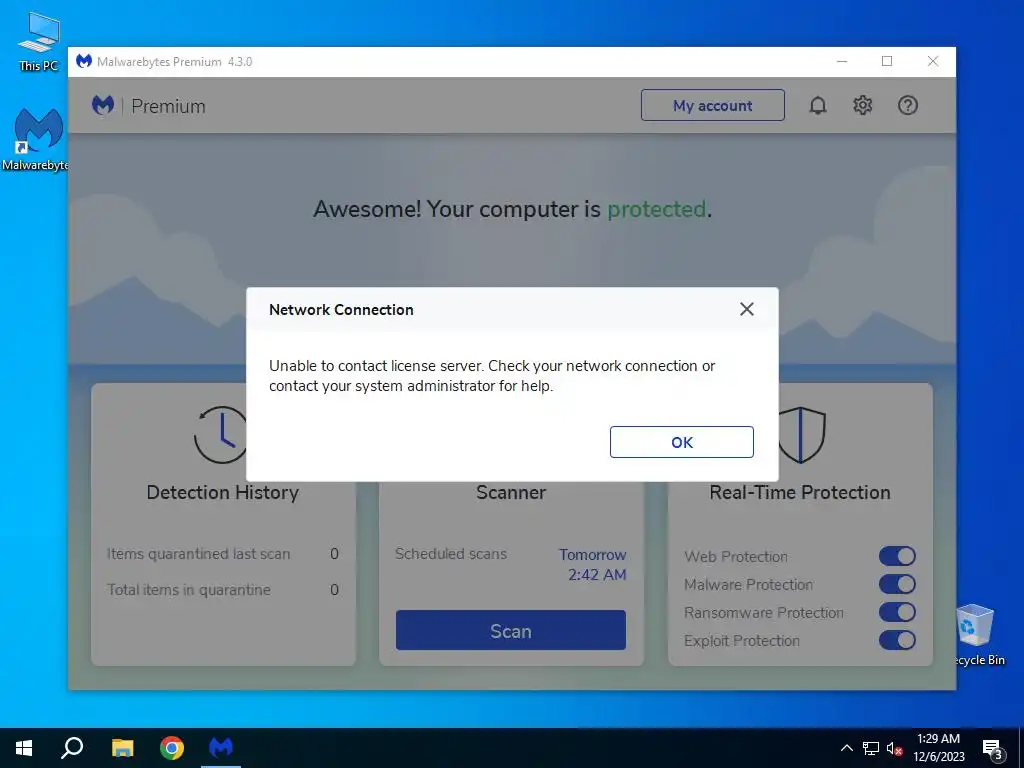Toggle Malware Protection switch
The height and width of the screenshot is (768, 1024).
[897, 584]
